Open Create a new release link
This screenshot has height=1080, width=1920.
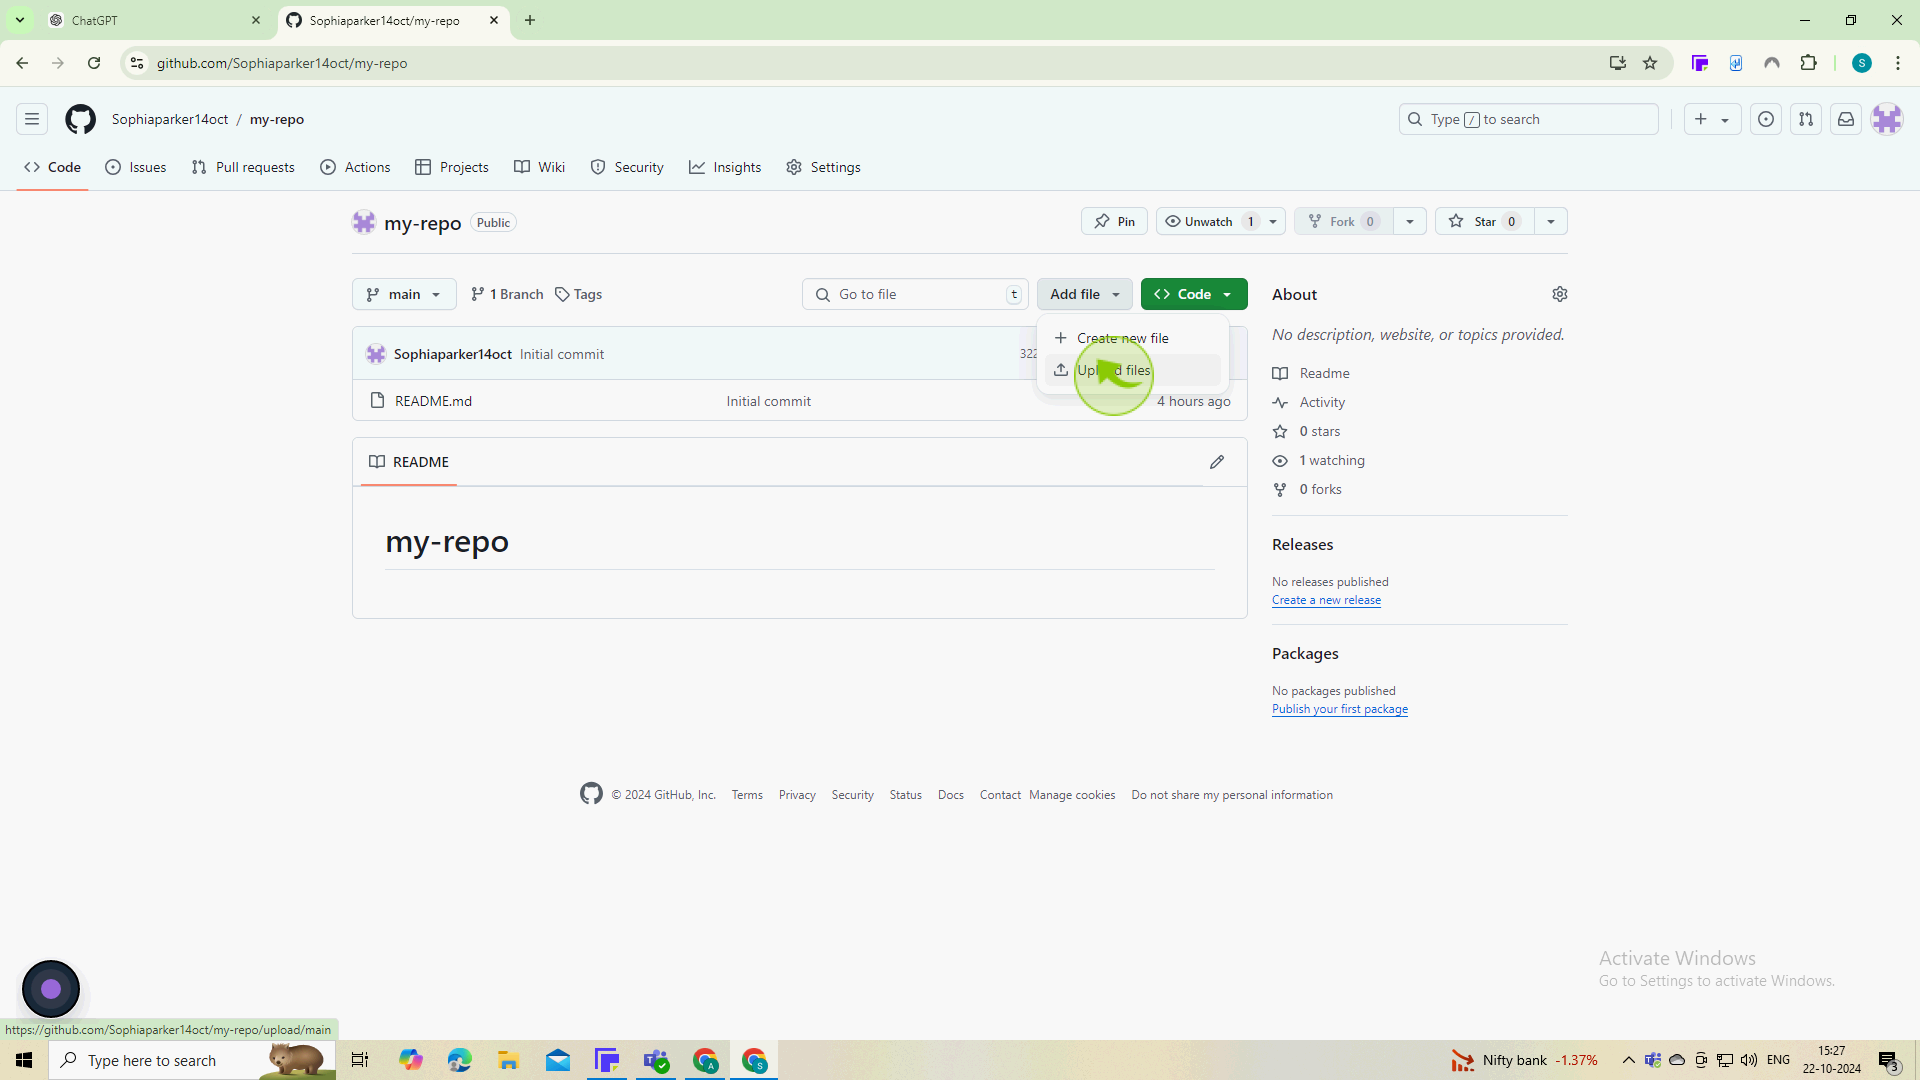[1326, 600]
